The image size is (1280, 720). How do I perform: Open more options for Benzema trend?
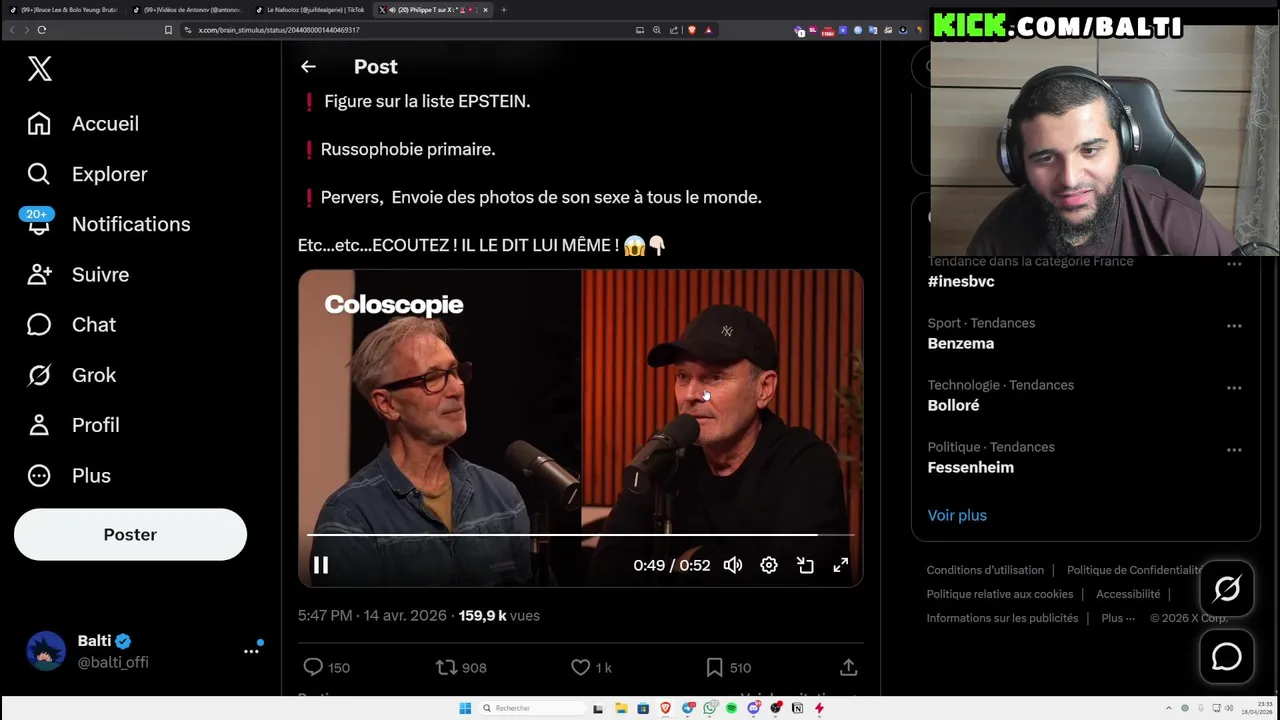[1234, 326]
